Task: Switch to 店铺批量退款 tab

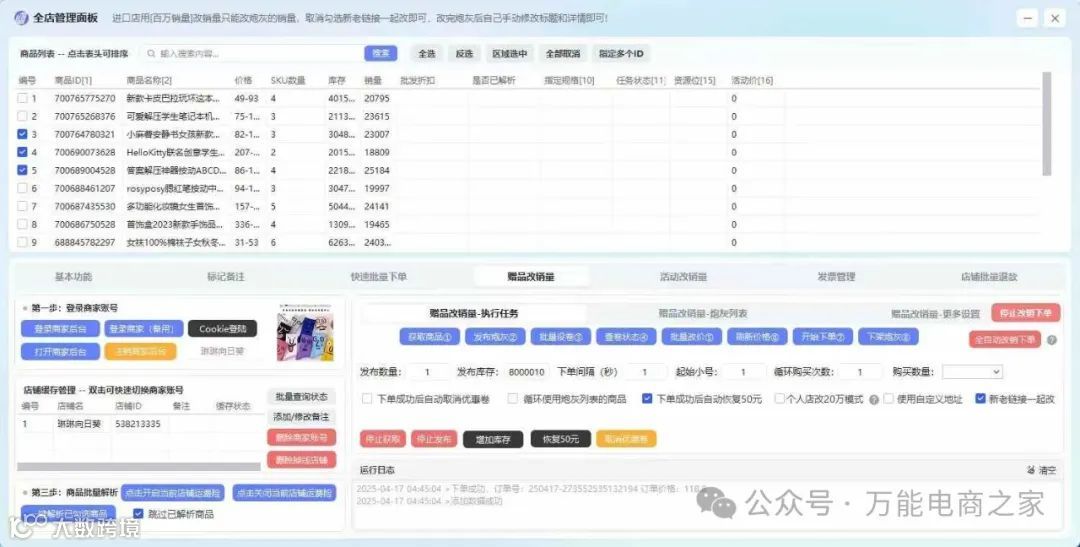Action: 989,276
